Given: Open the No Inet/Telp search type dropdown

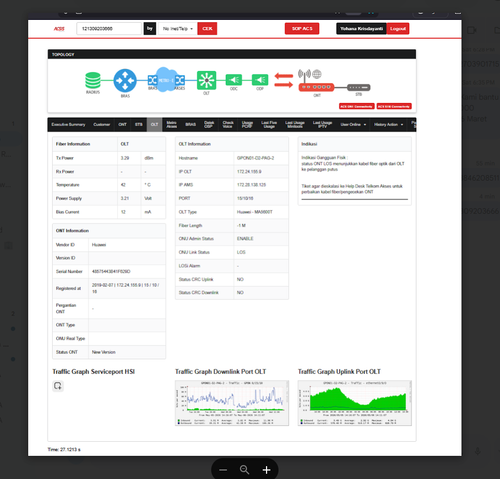Looking at the screenshot, I should (x=177, y=29).
